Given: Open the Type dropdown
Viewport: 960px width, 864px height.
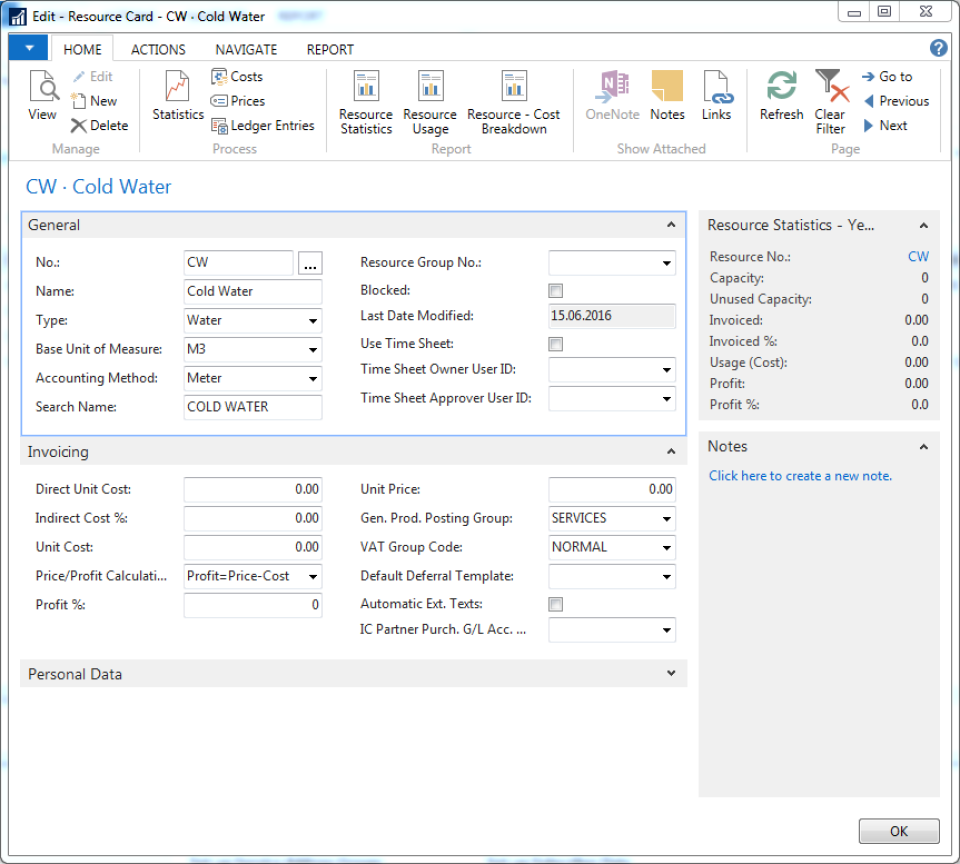Looking at the screenshot, I should (311, 320).
